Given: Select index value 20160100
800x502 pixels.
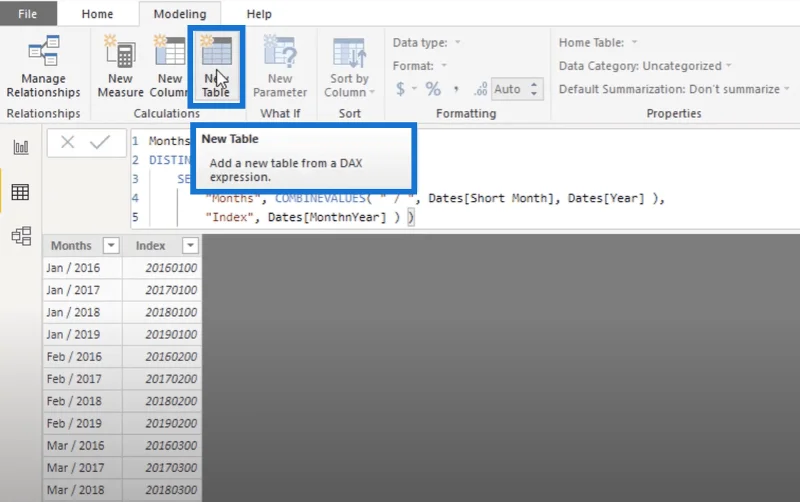Looking at the screenshot, I should (x=162, y=268).
